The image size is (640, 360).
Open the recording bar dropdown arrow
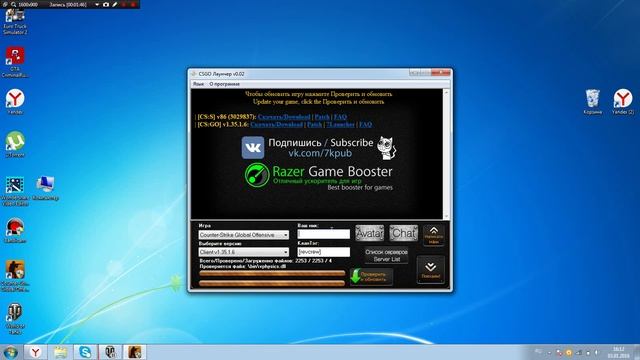[x=97, y=4]
